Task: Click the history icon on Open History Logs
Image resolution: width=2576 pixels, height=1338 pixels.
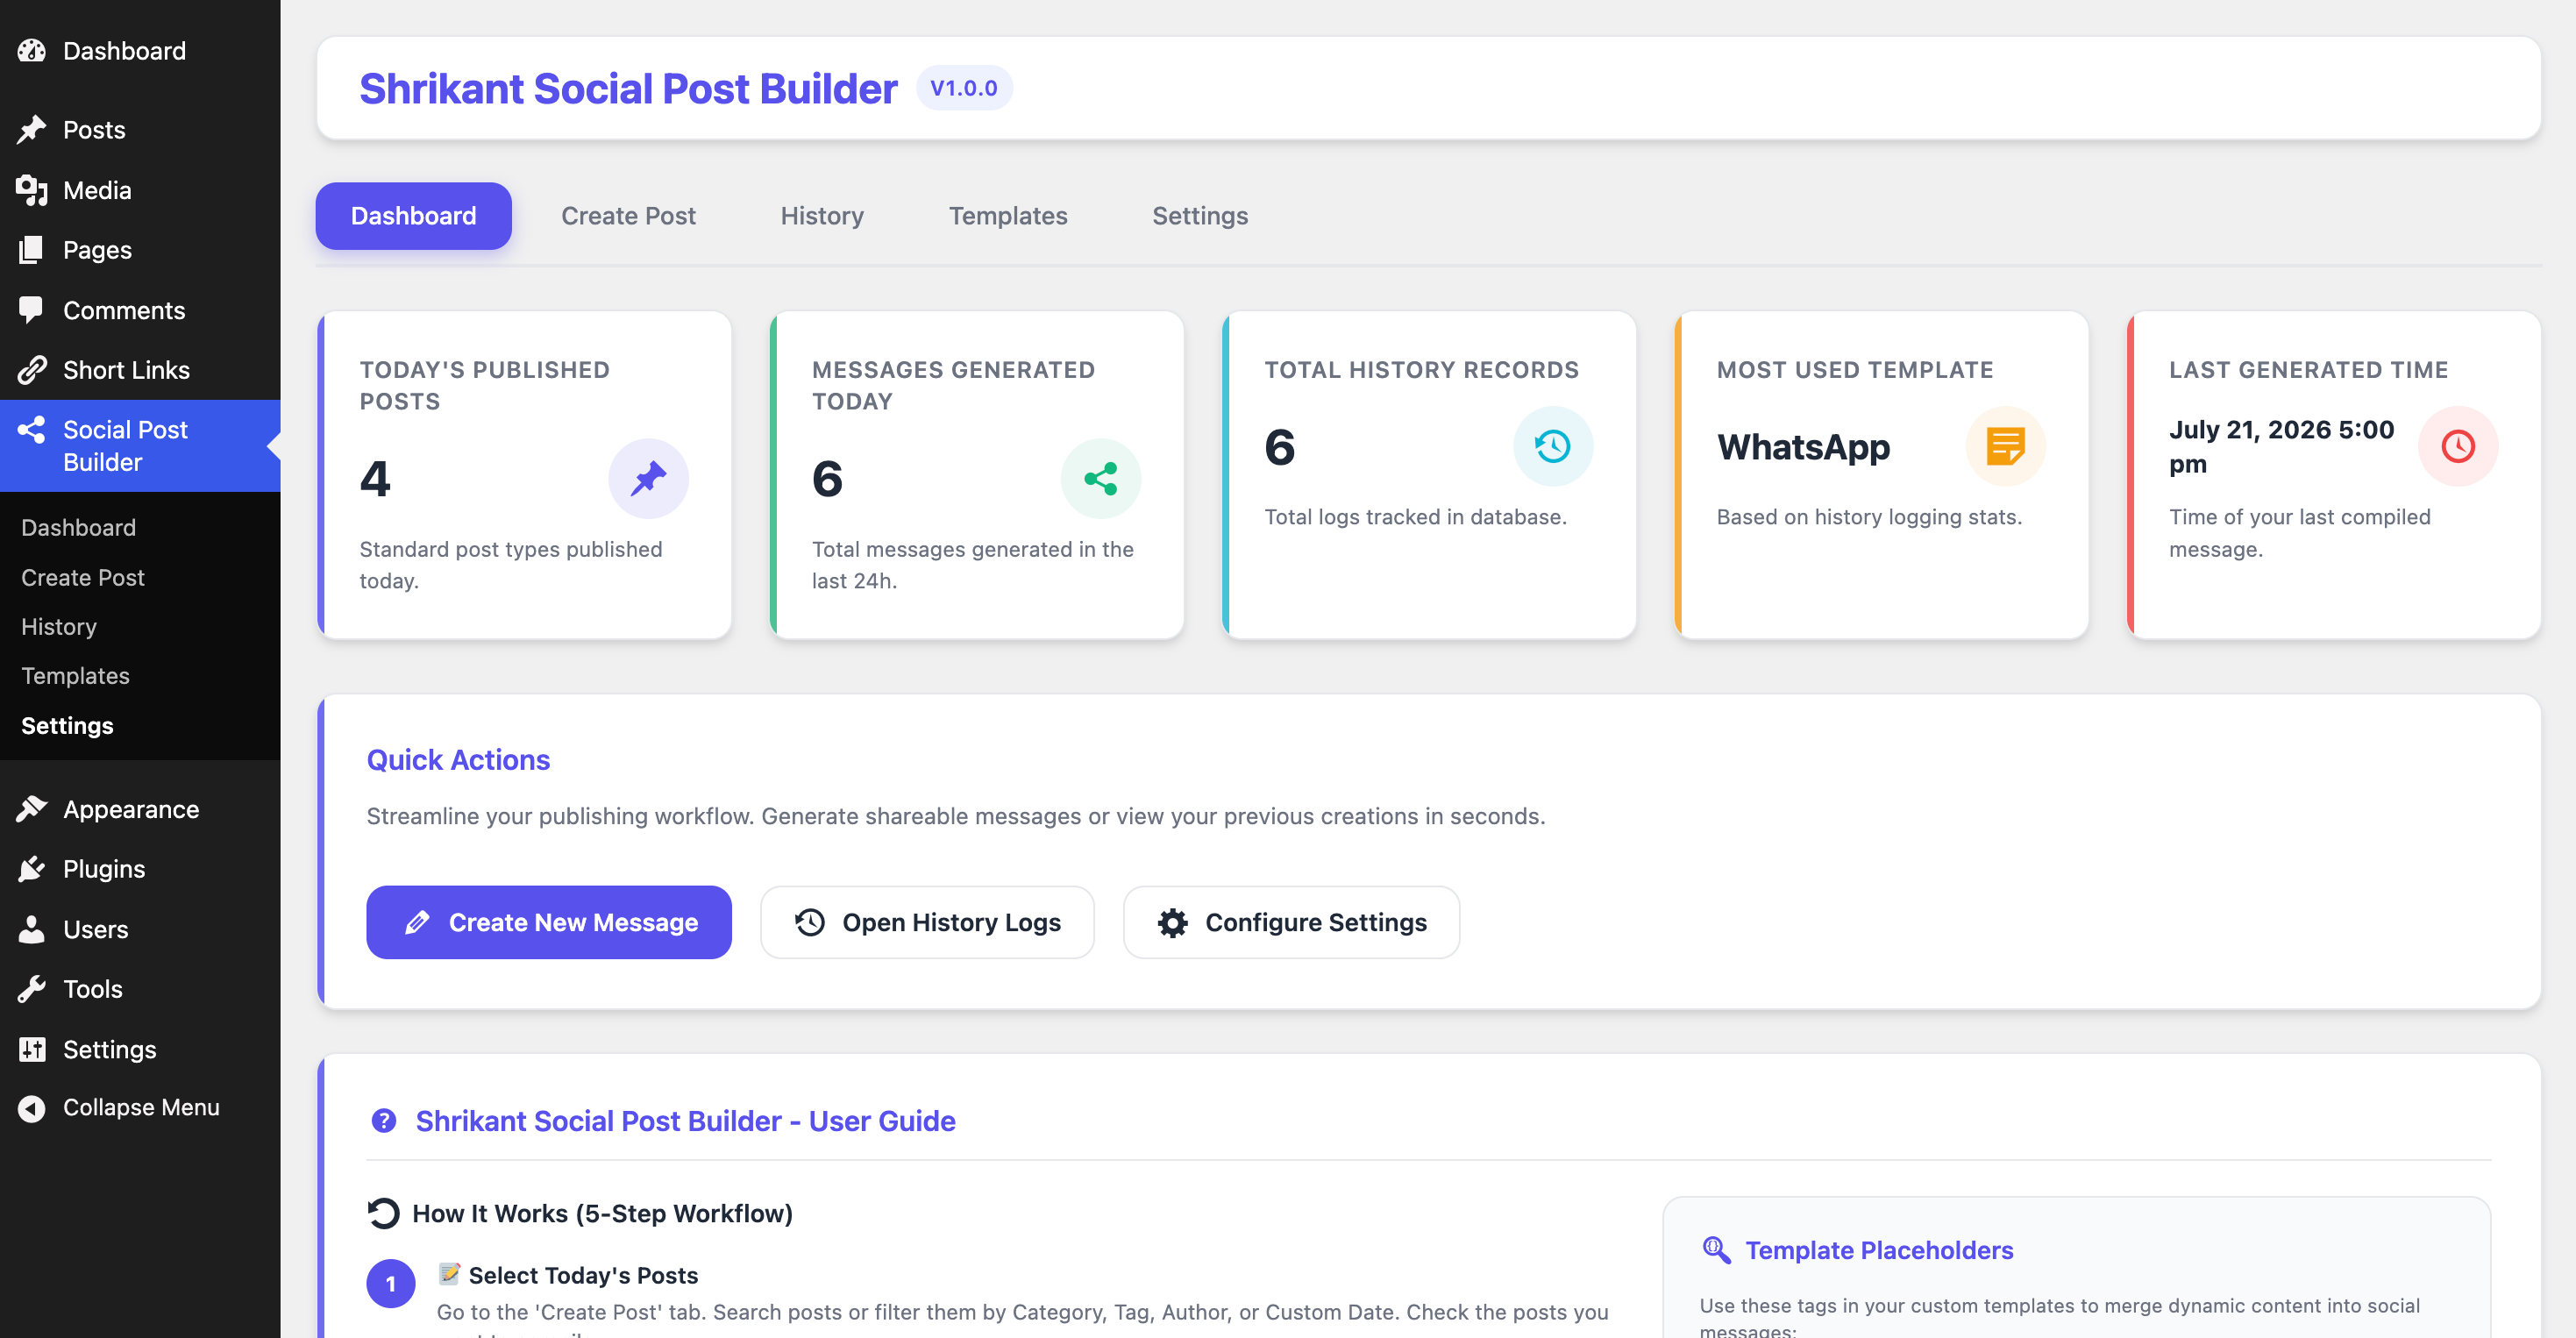Action: [x=810, y=922]
